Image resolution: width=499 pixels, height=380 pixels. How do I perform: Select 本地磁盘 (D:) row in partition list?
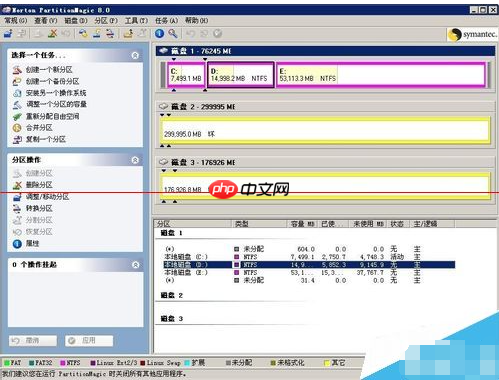click(x=308, y=265)
